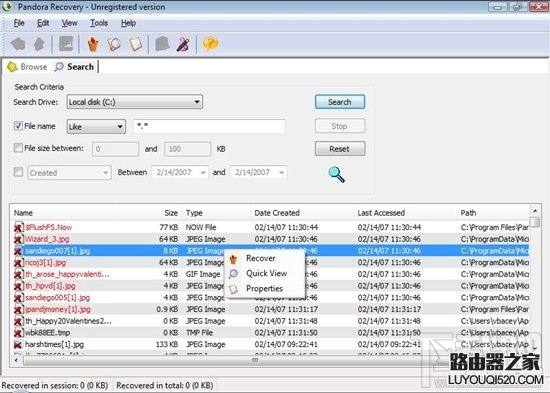Click the Recover toolbar icon
The width and height of the screenshot is (550, 393).
click(x=93, y=44)
